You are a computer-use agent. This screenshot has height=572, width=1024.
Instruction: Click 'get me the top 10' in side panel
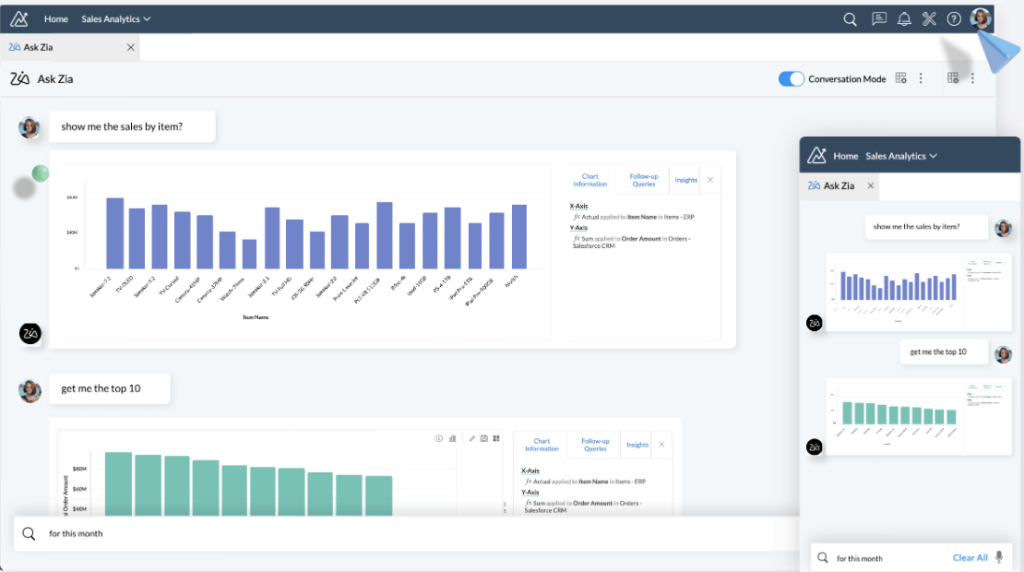(943, 352)
